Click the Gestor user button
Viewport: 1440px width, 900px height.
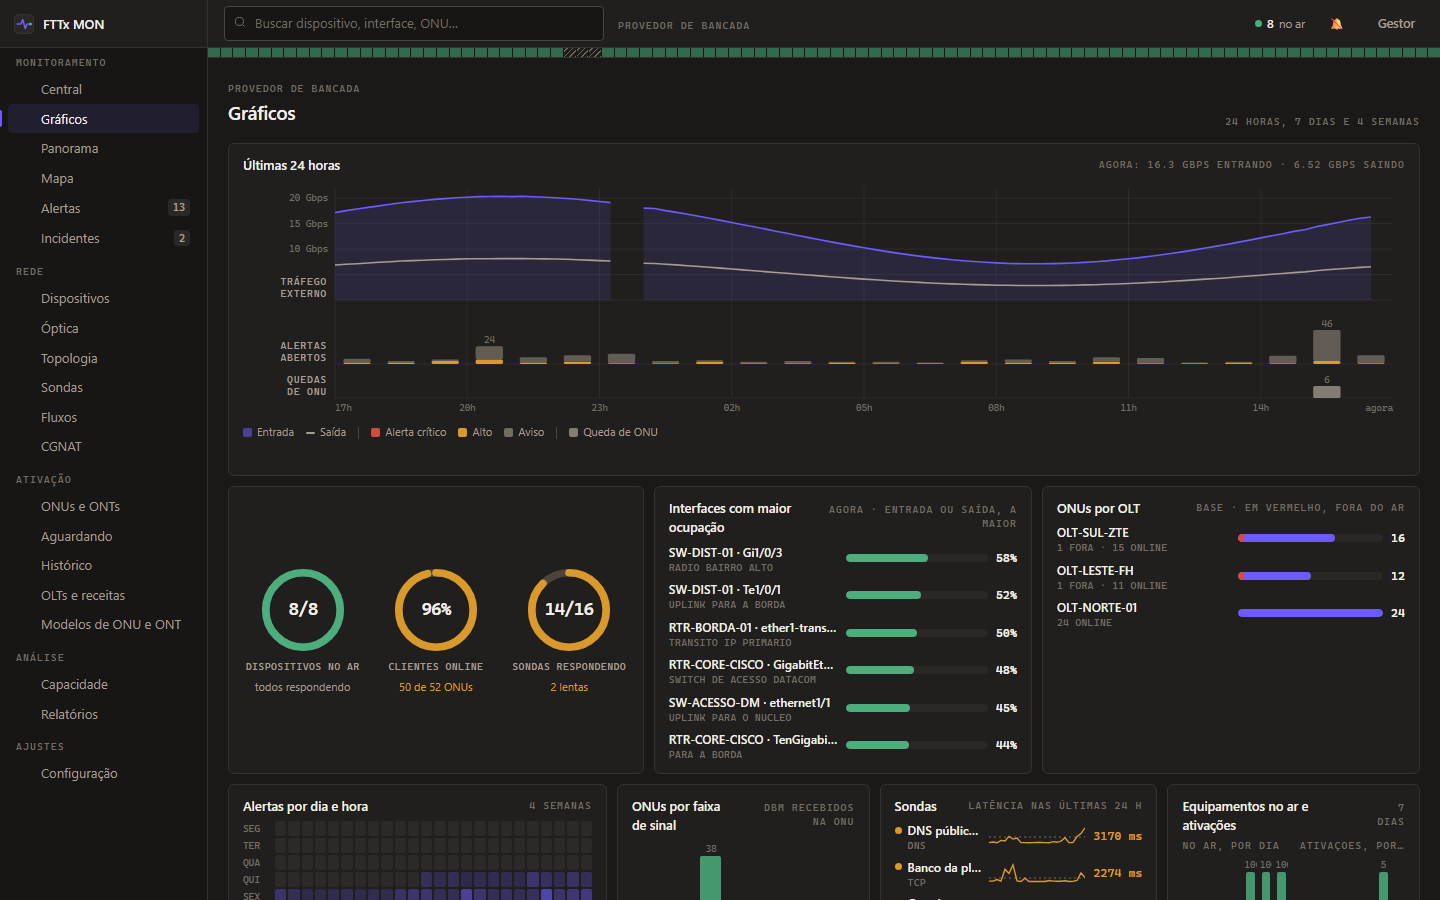[1396, 24]
